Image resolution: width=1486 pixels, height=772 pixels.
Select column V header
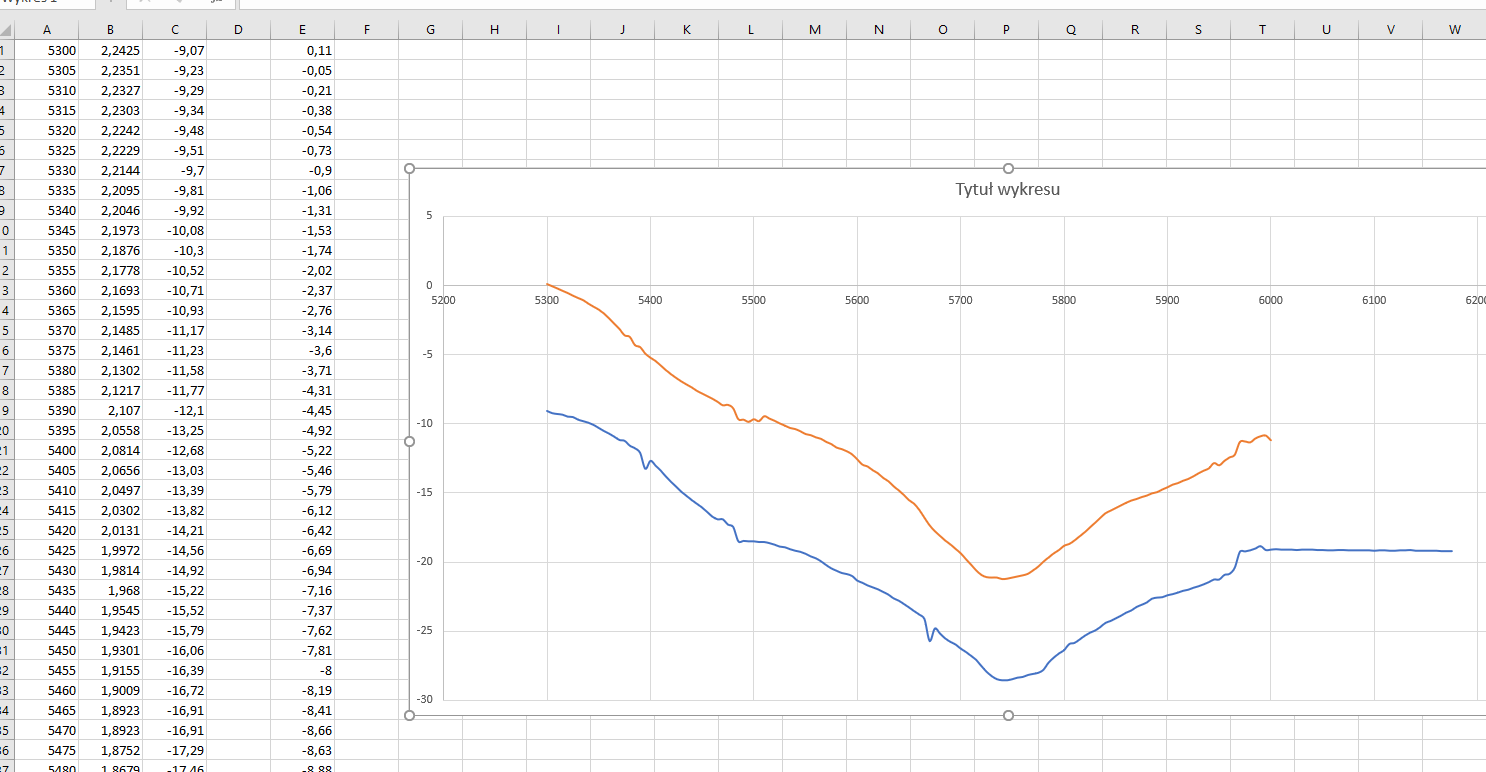coord(1390,30)
